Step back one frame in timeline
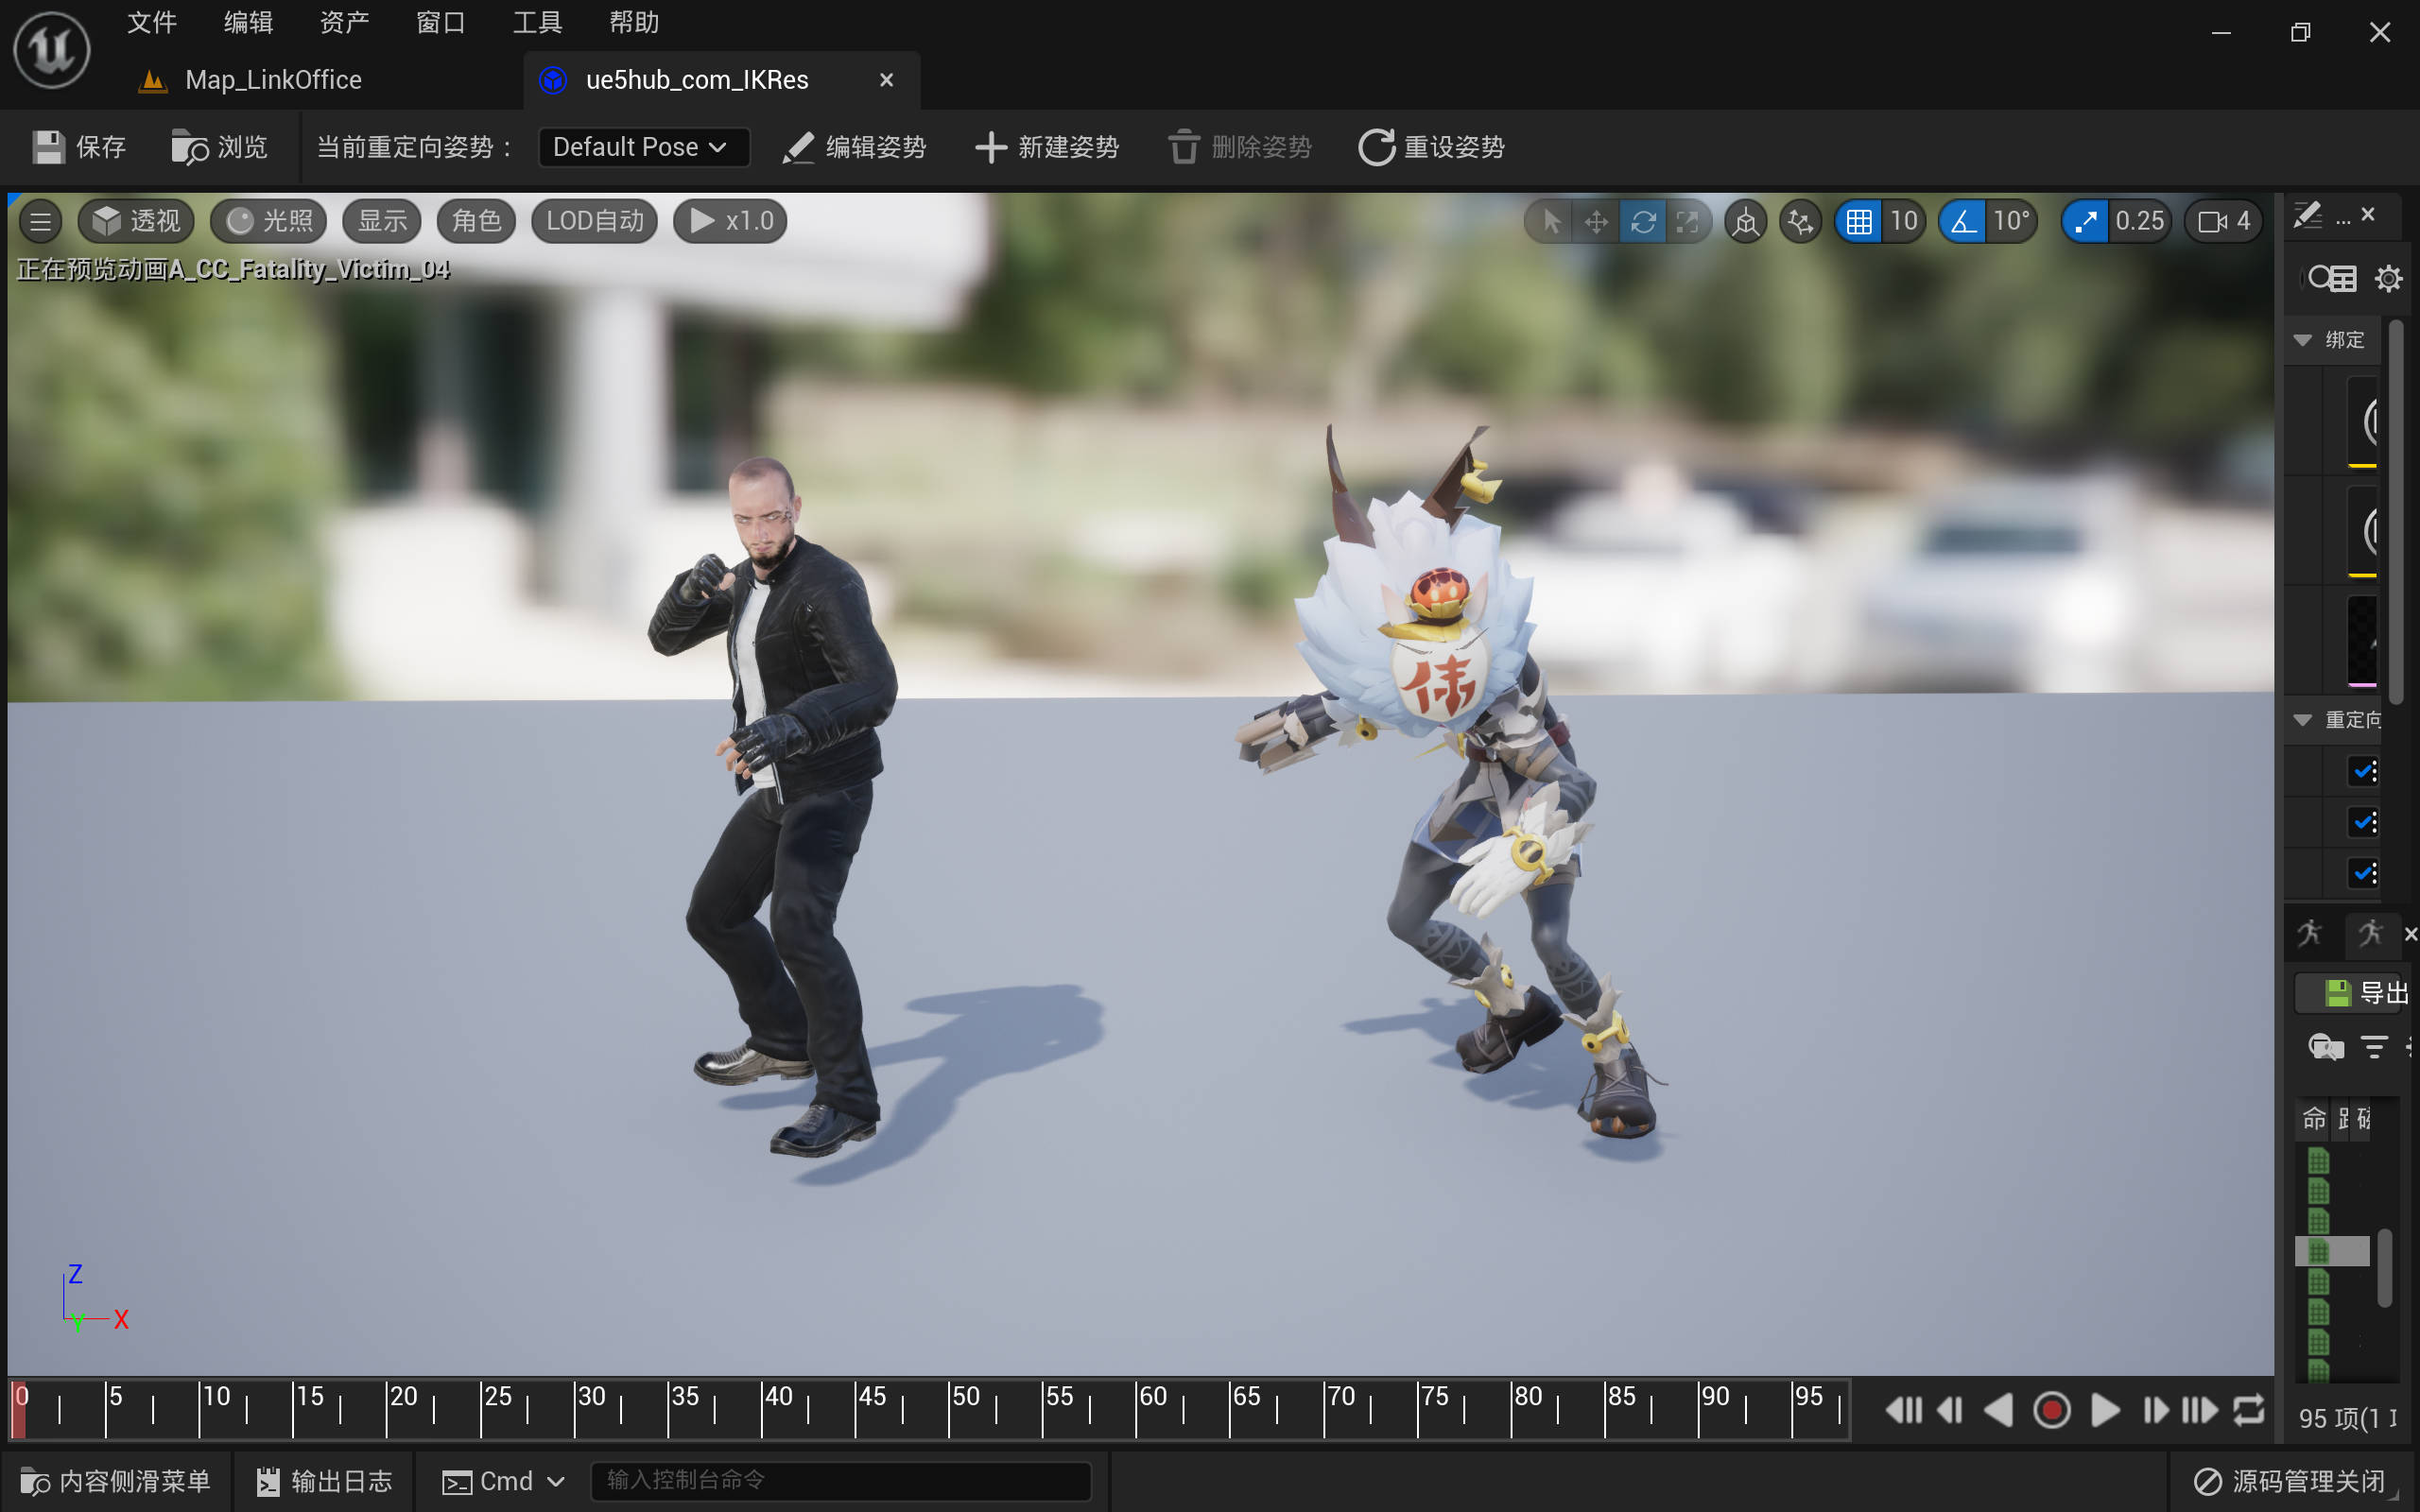This screenshot has height=1512, width=2420. [x=1950, y=1410]
